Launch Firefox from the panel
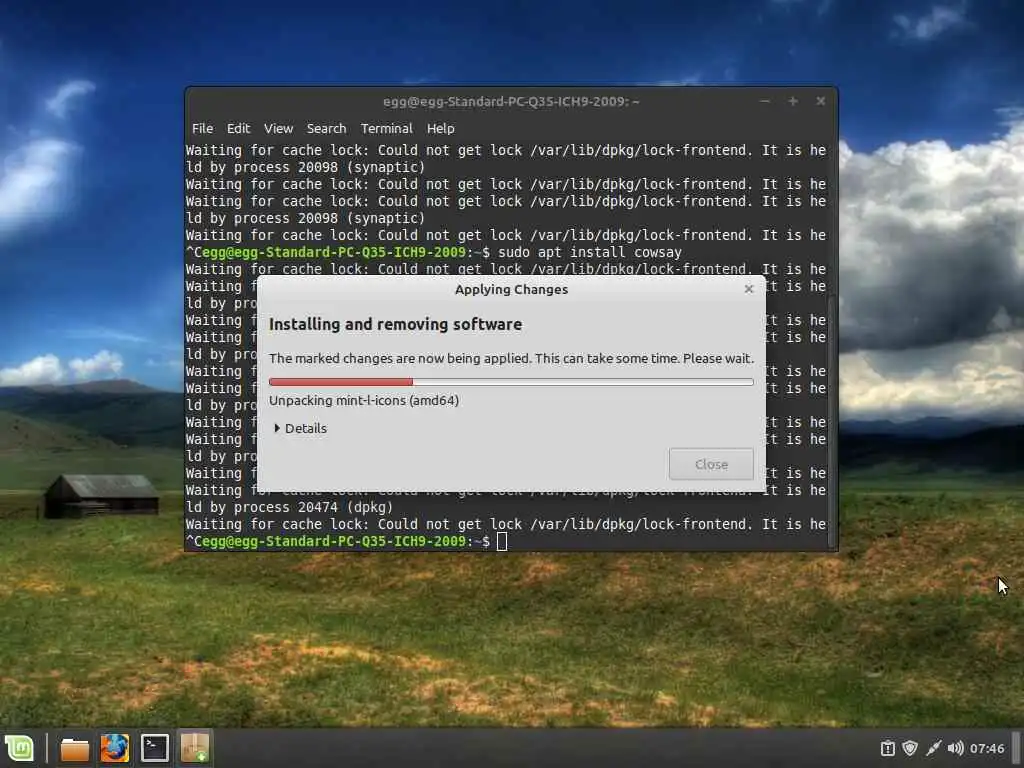The height and width of the screenshot is (768, 1024). point(114,748)
